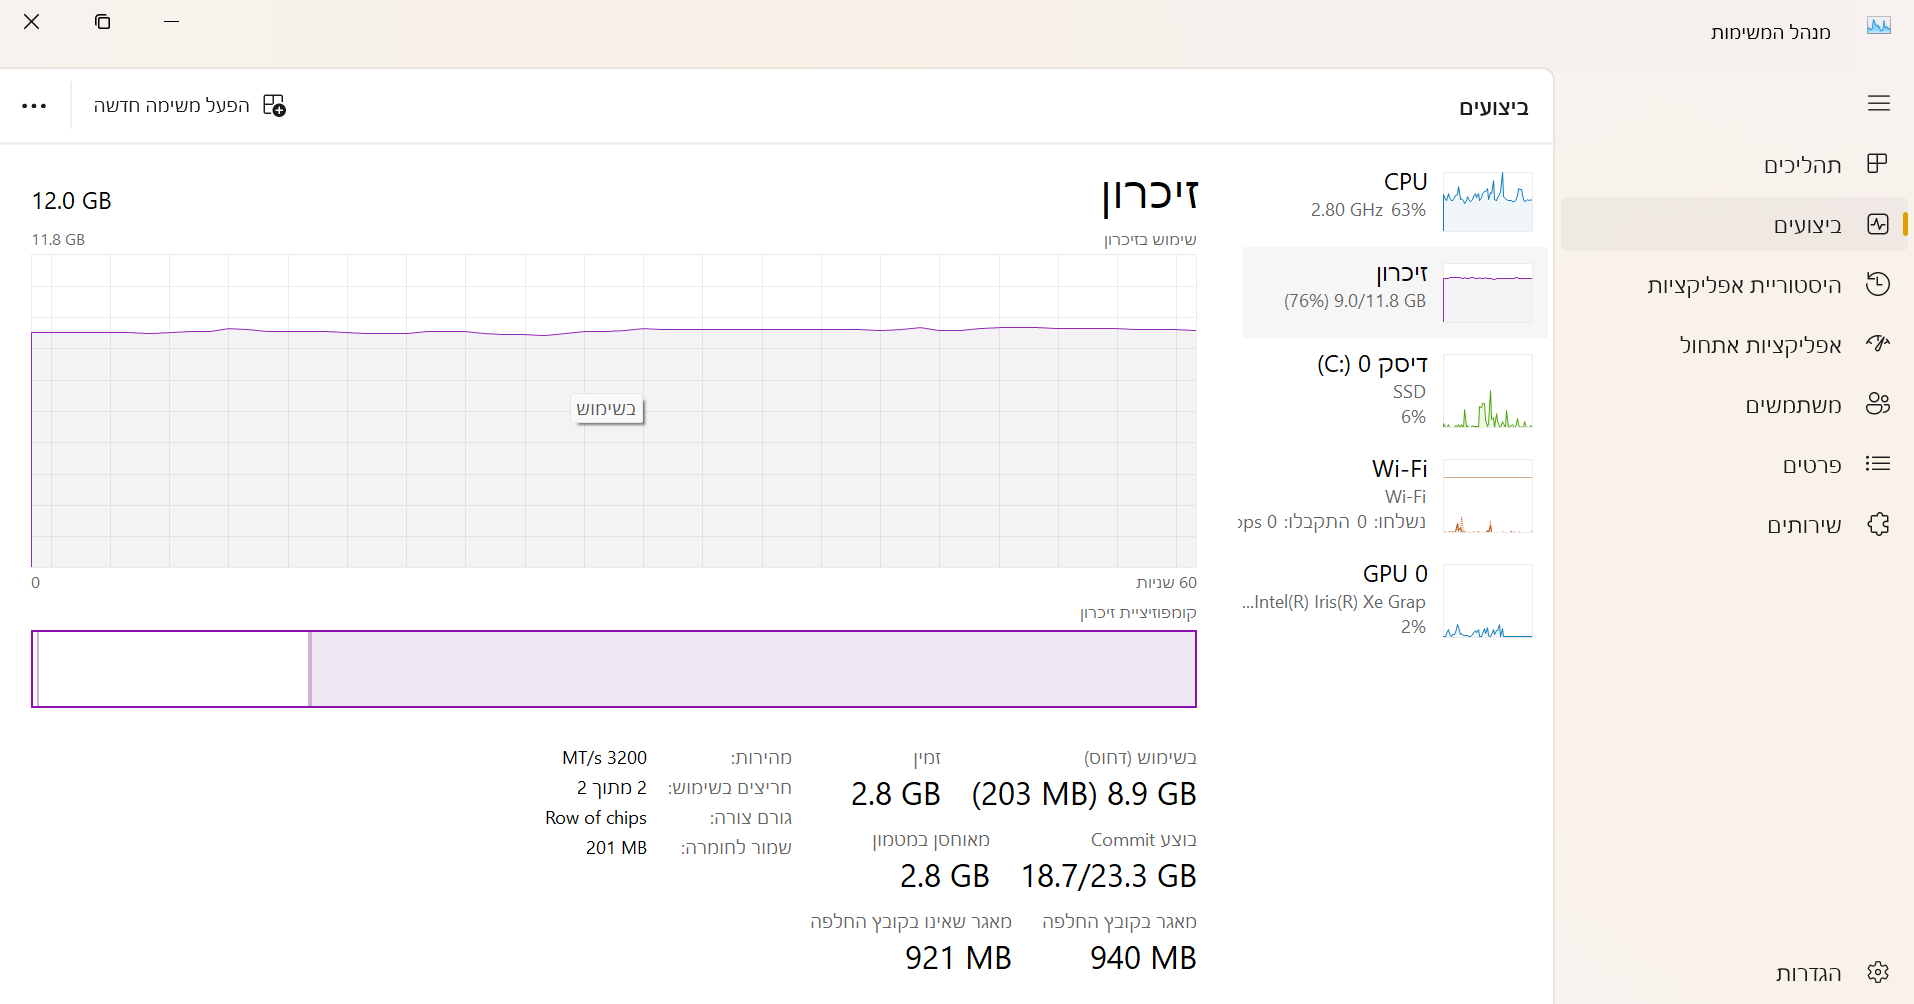Image resolution: width=1914 pixels, height=1004 pixels.
Task: Select the Memory (זיכרון) mini graph thumbnail
Action: coord(1487,293)
